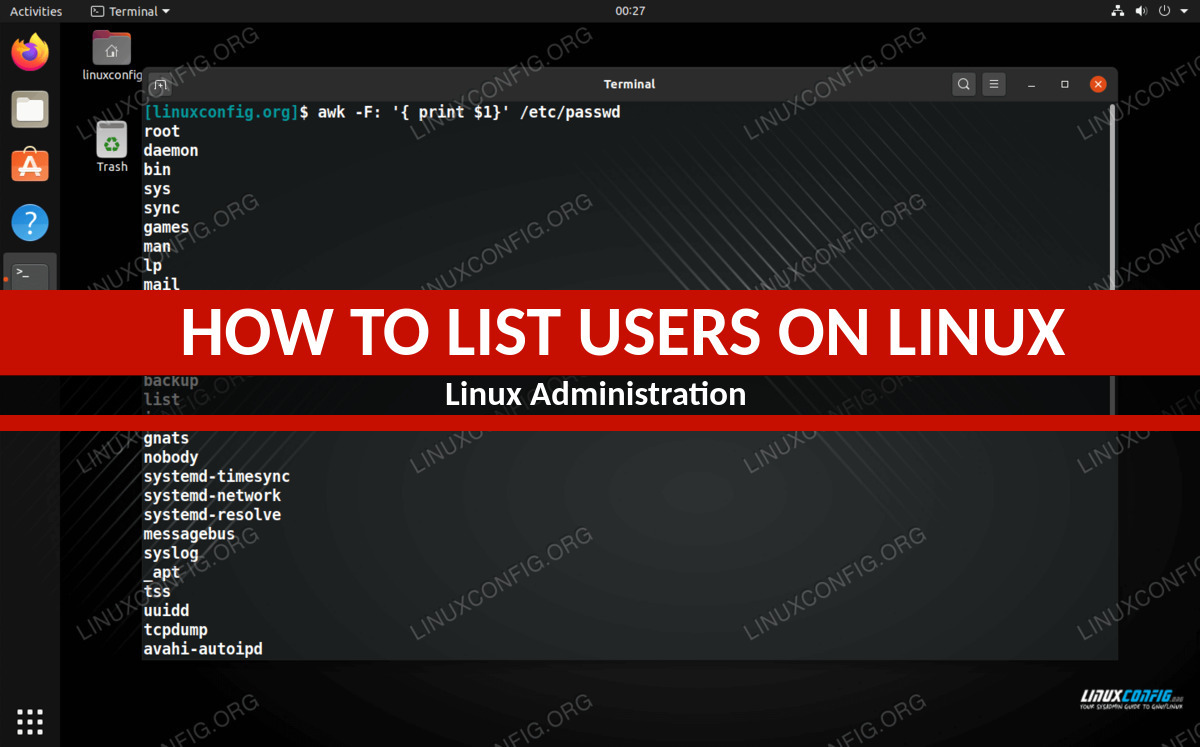Click the volume icon in the top bar
1200x747 pixels.
tap(1141, 11)
